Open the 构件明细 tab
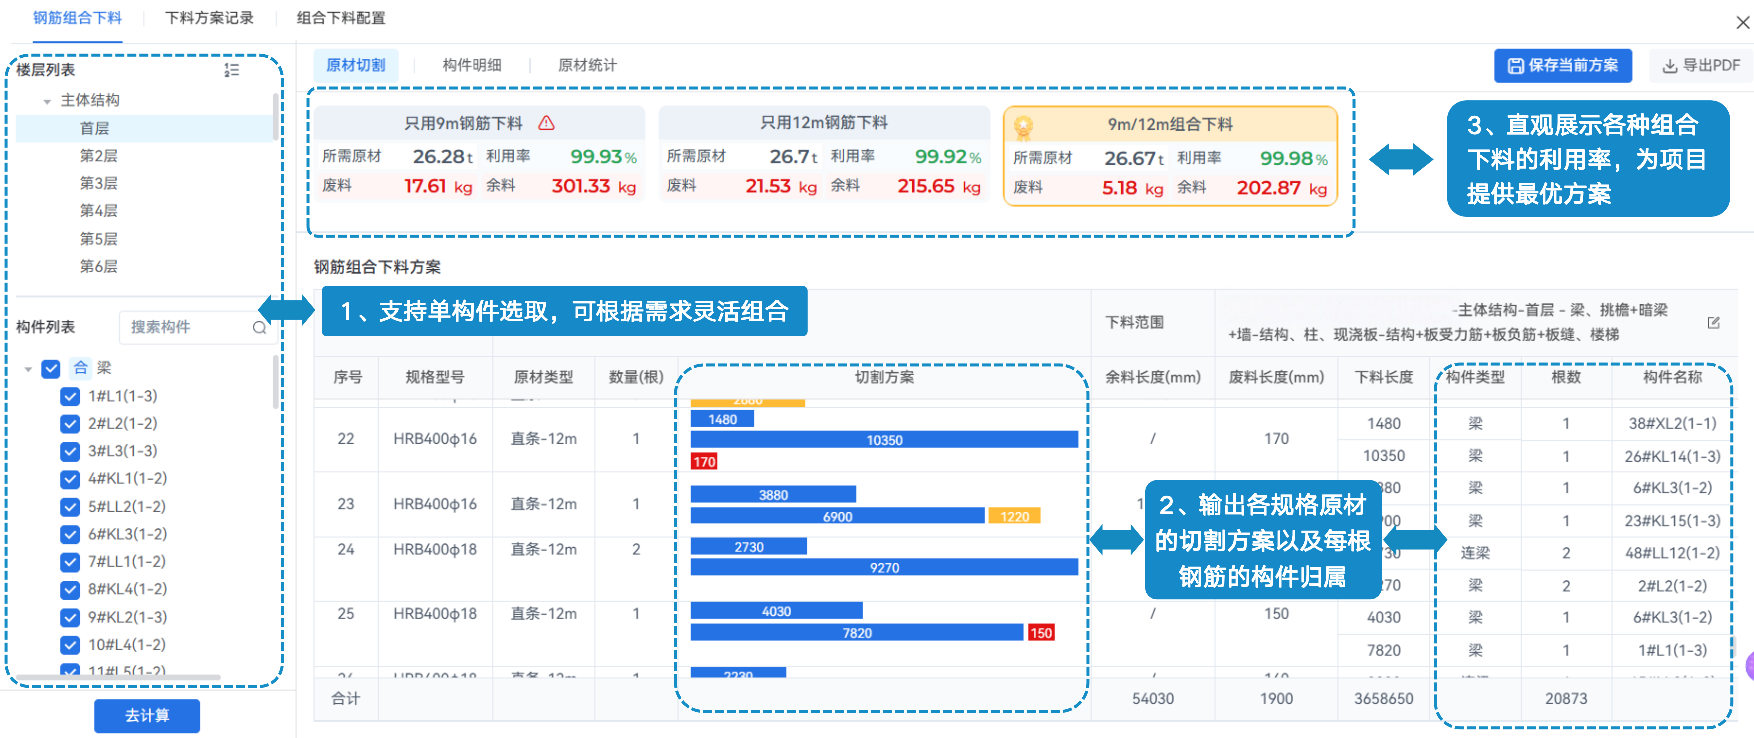The image size is (1754, 738). click(472, 65)
